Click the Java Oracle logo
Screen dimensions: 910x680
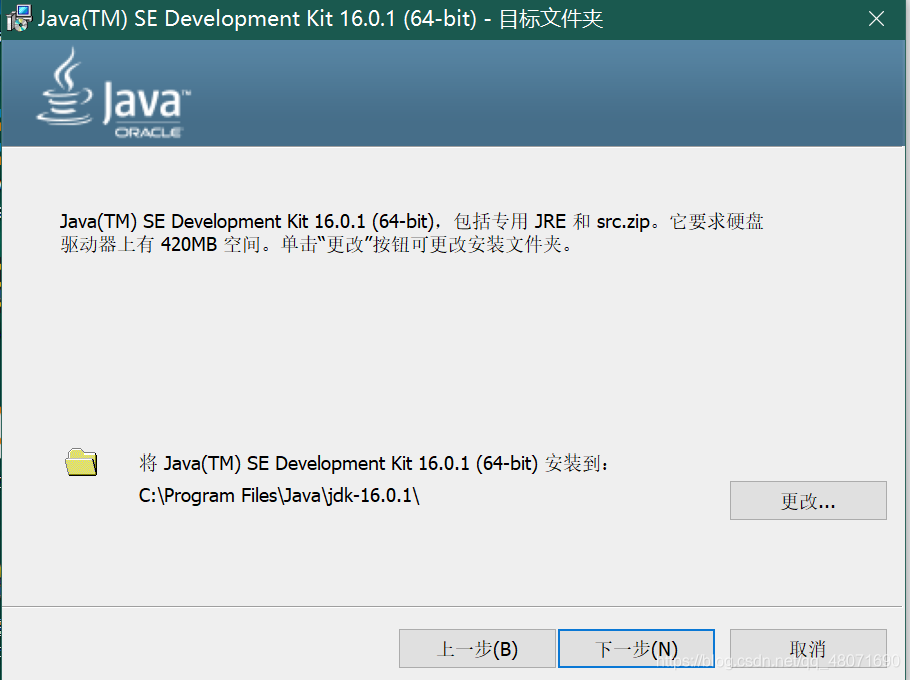tap(114, 93)
